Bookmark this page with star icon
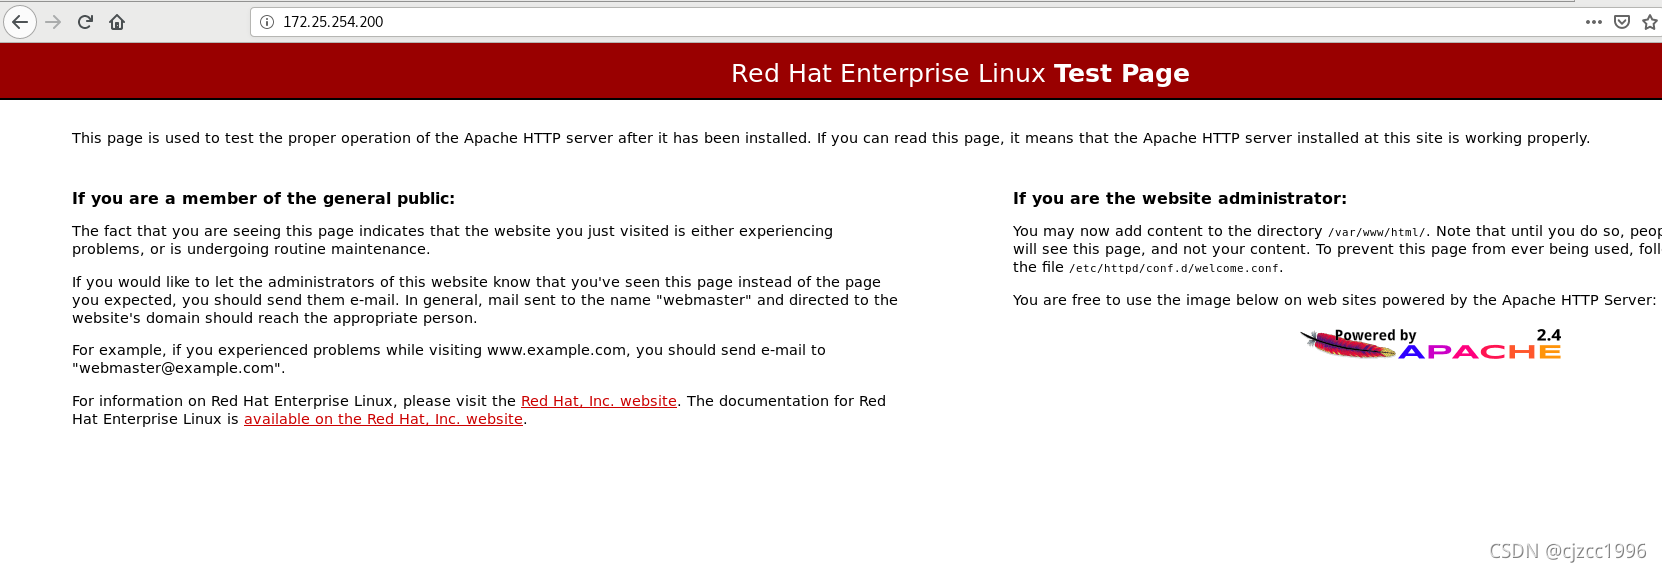 [1650, 22]
